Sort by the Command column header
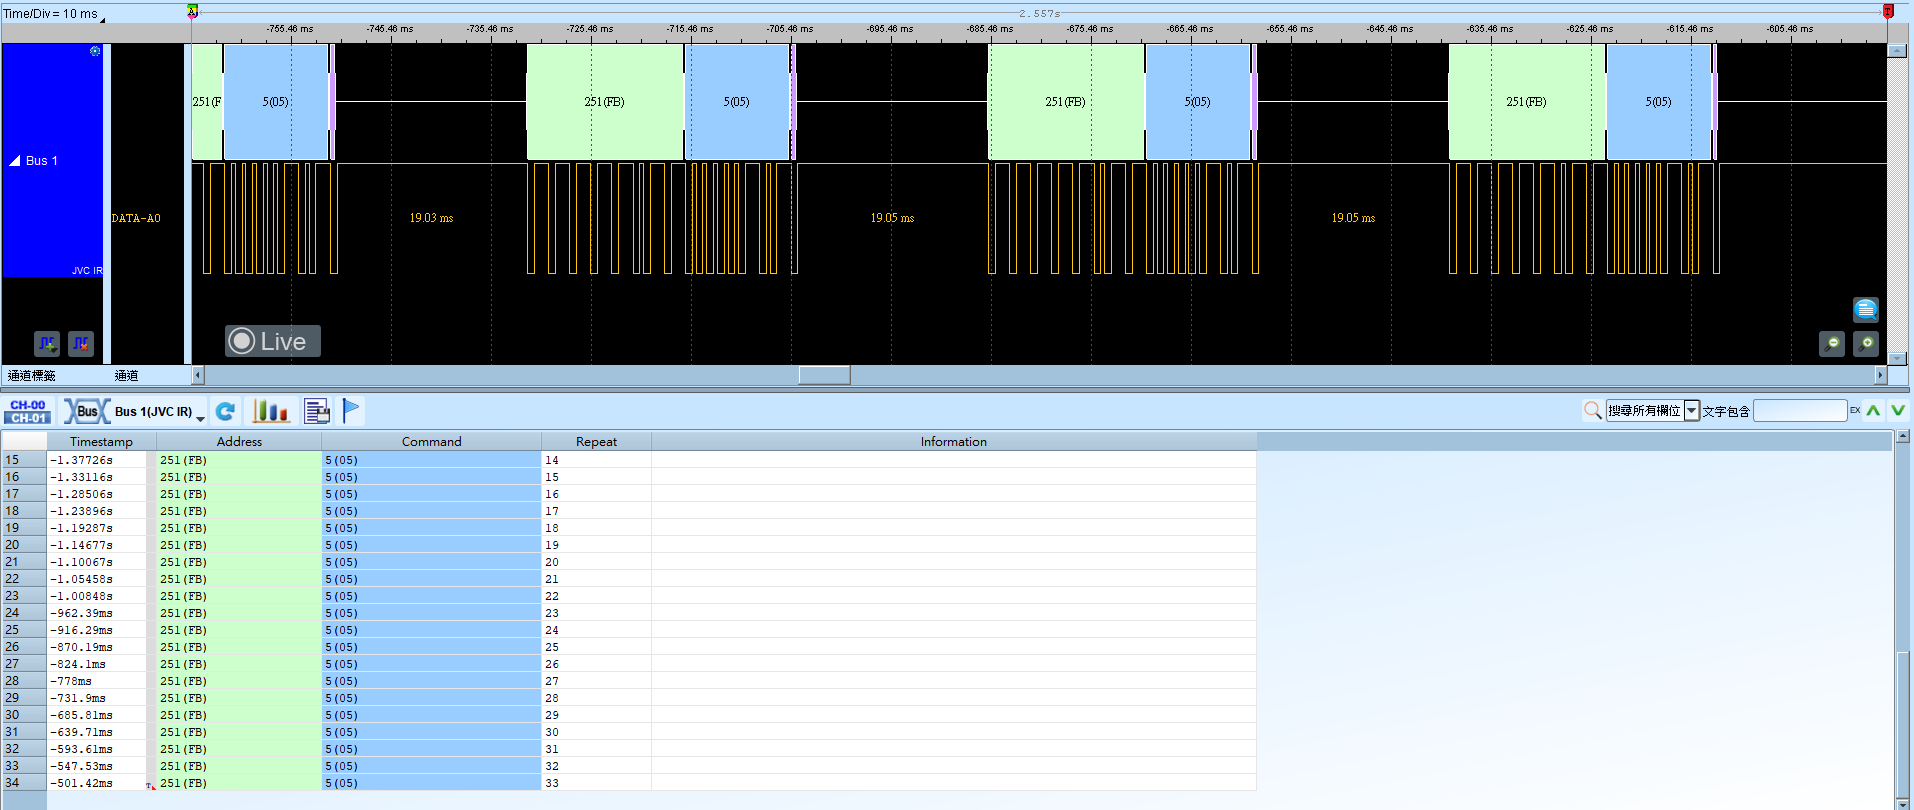 click(431, 441)
